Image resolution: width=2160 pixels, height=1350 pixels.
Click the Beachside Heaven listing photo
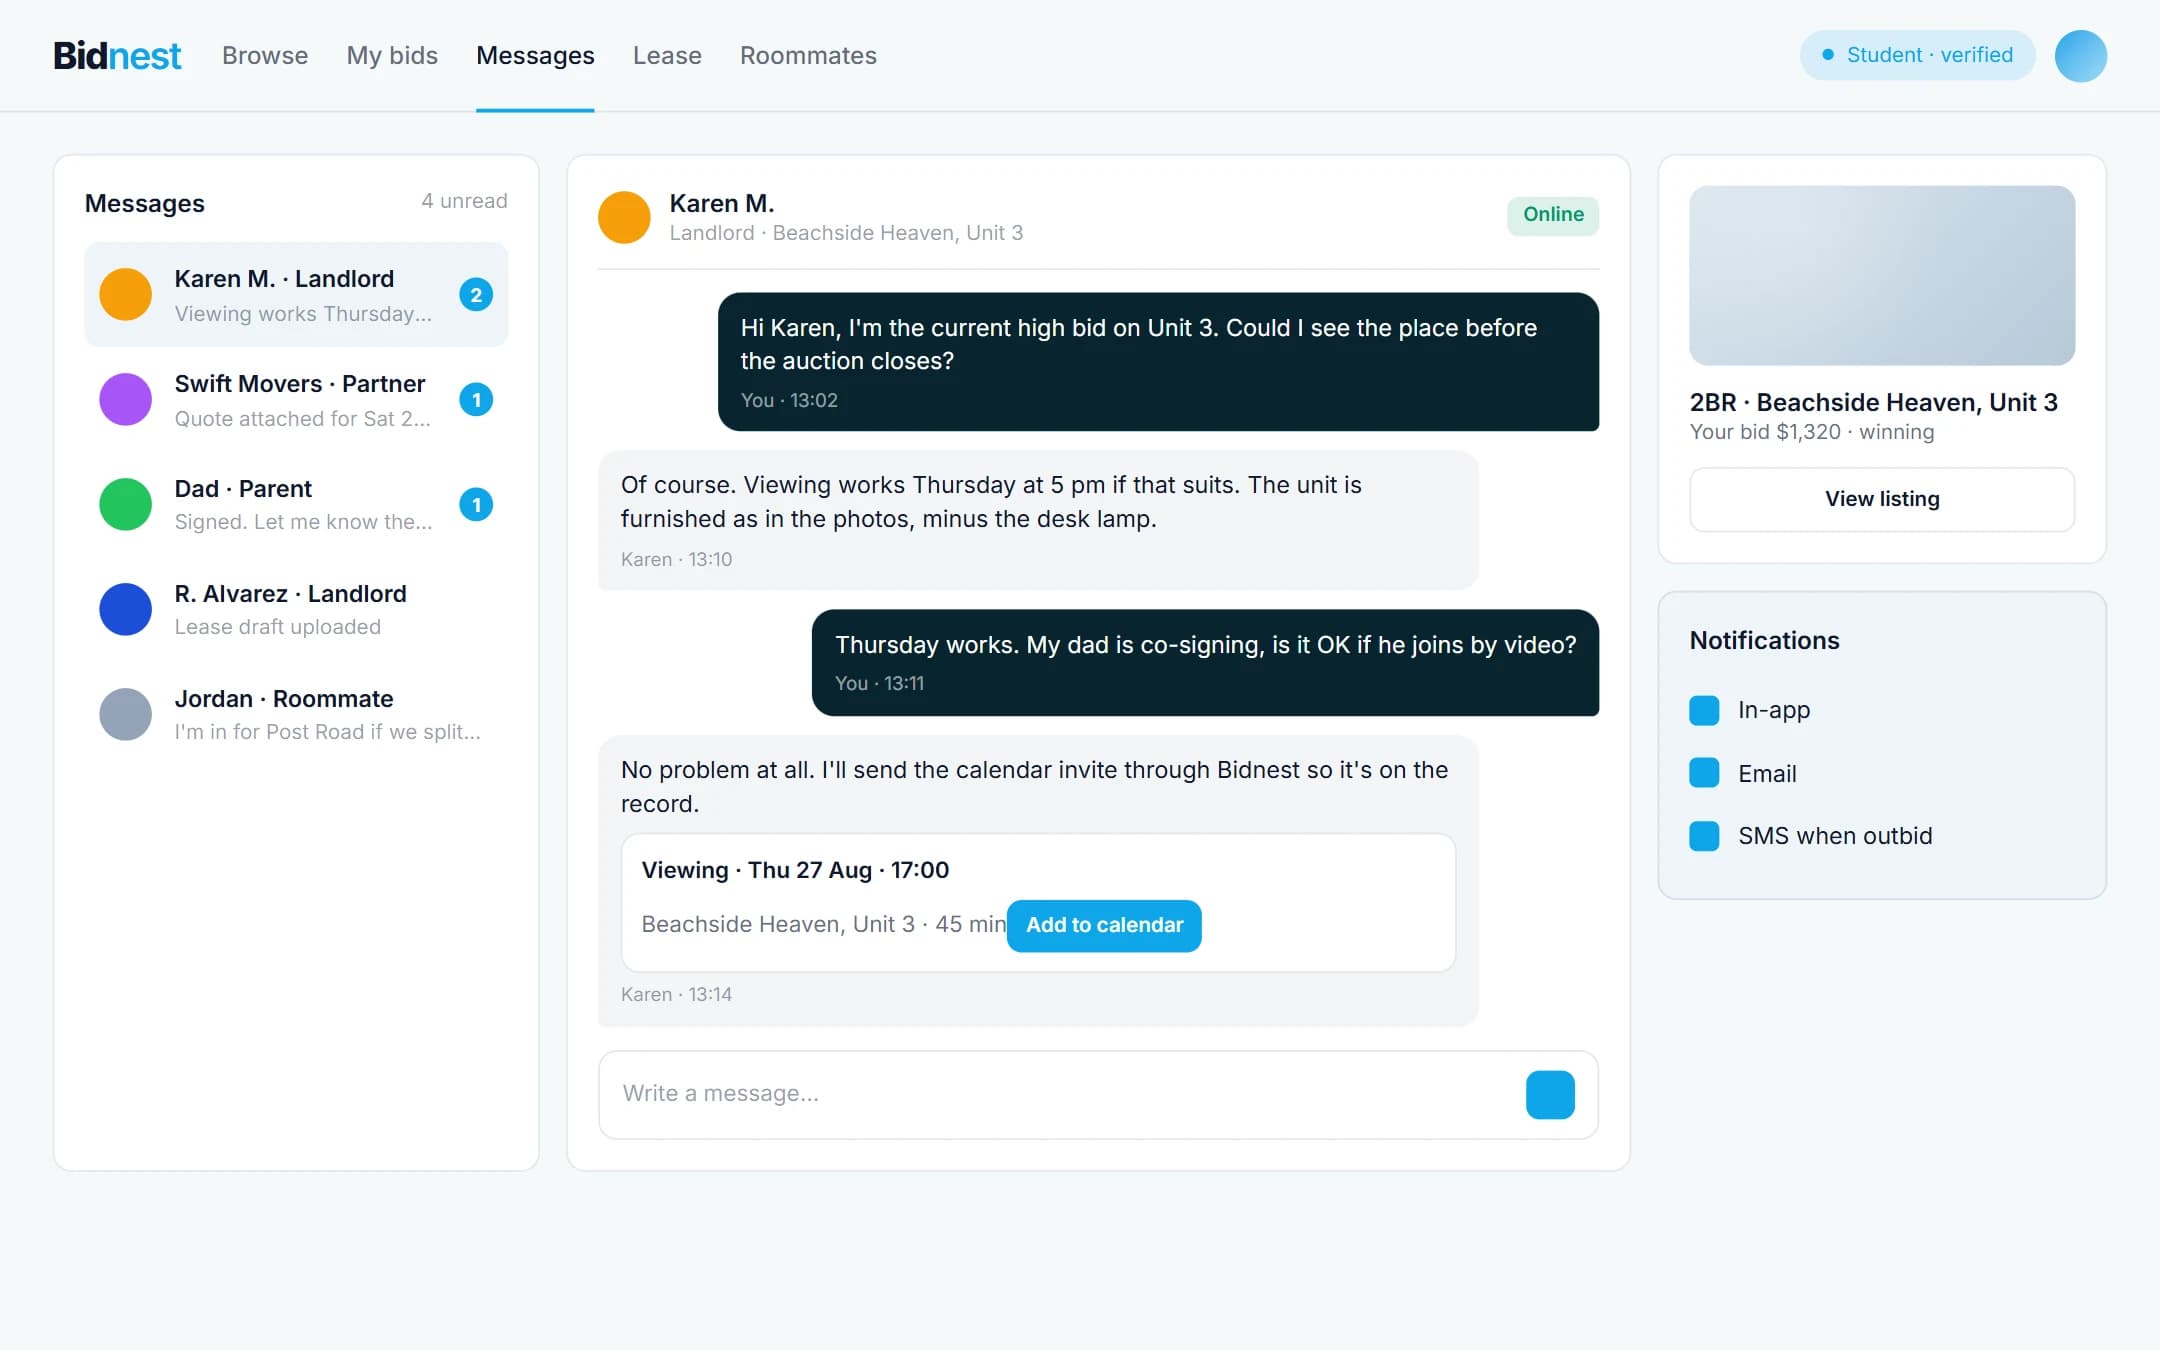pyautogui.click(x=1882, y=275)
